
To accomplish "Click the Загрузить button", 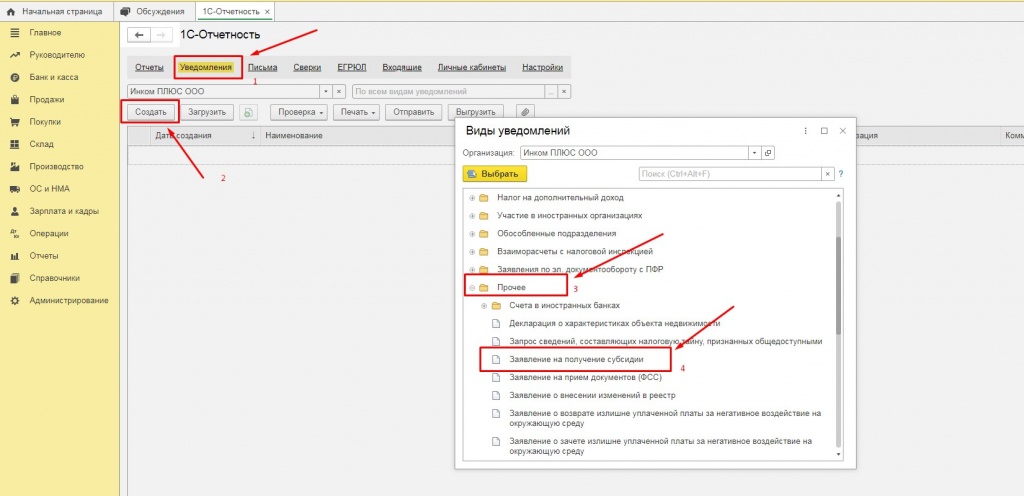I will coord(207,112).
